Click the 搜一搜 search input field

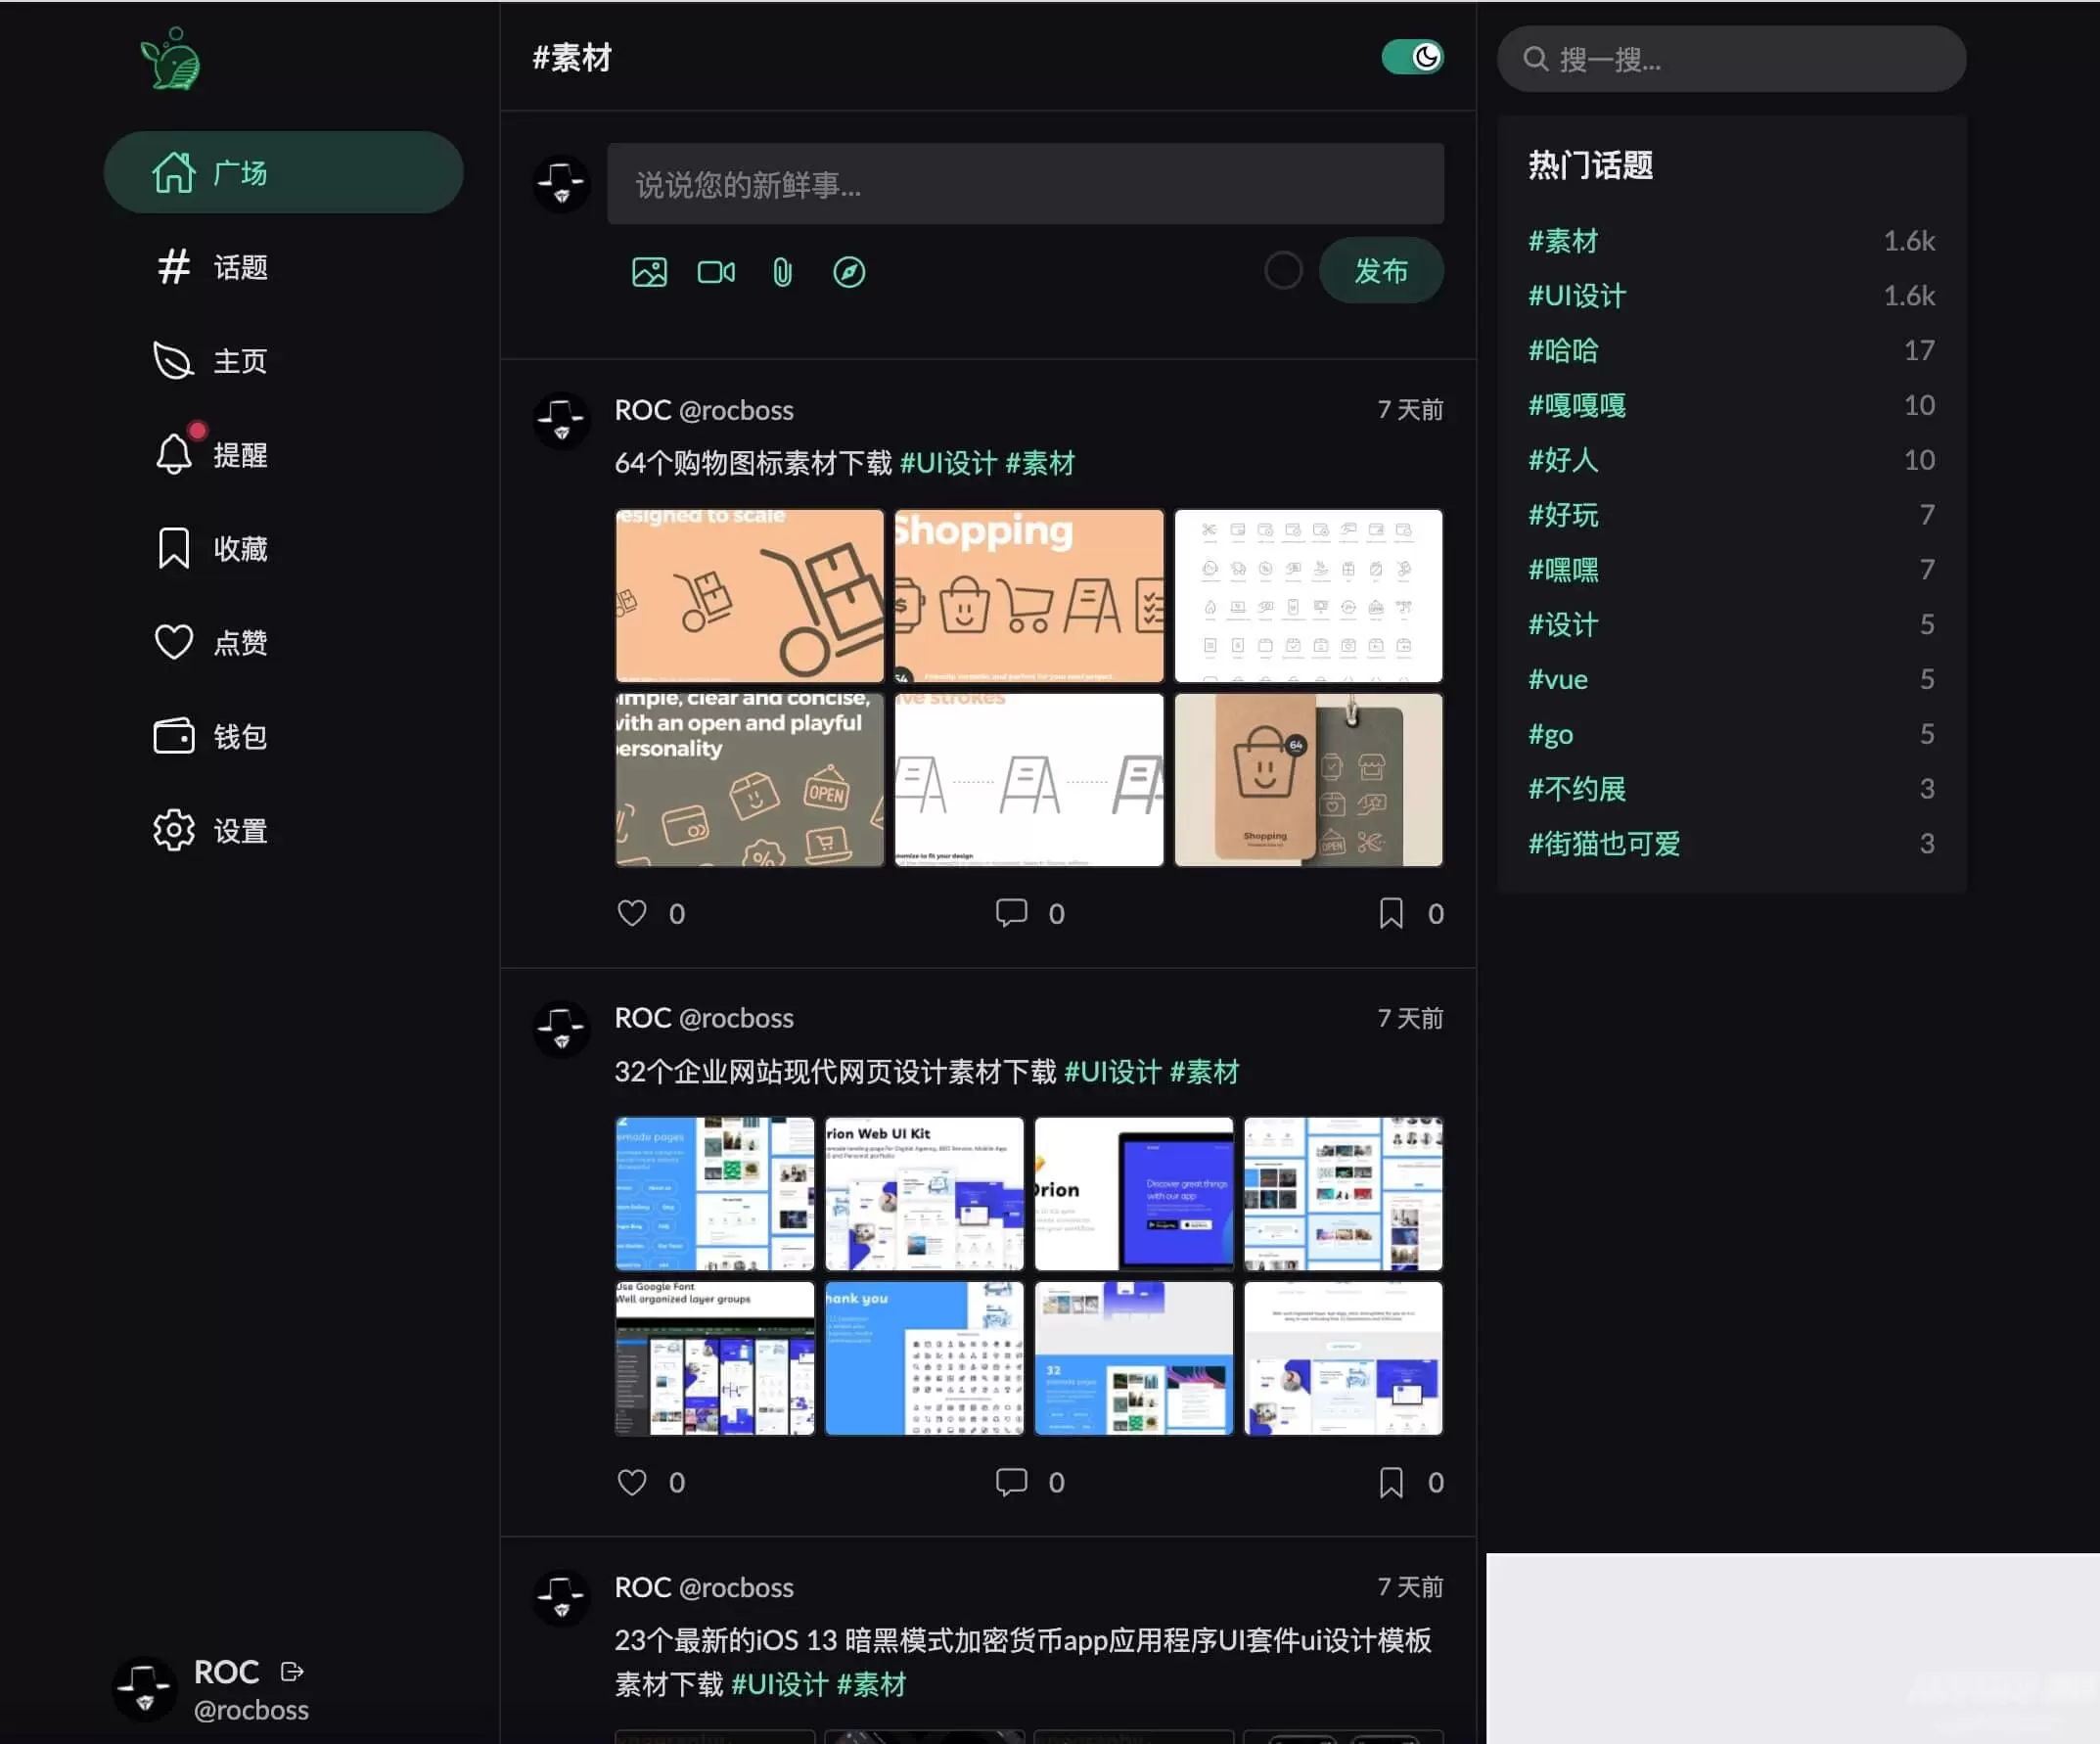pos(1730,60)
